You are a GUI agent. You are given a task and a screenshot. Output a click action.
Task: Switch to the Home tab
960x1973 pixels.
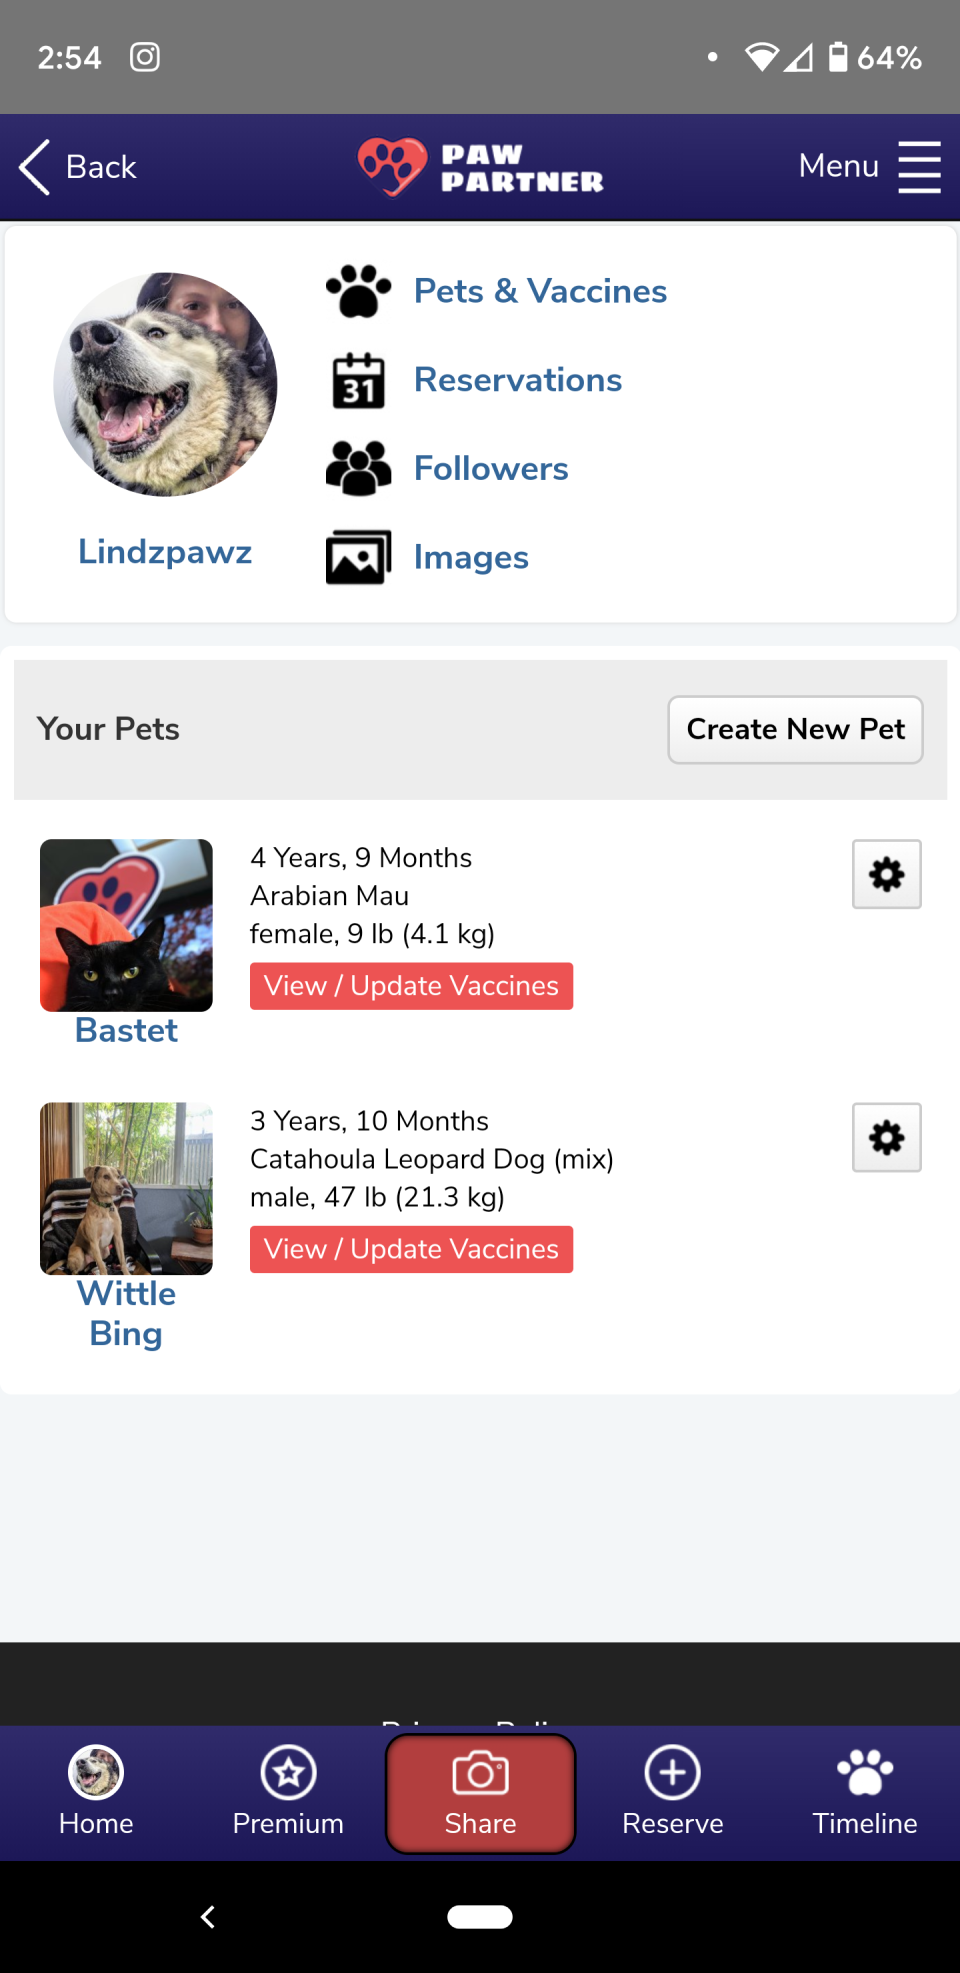[96, 1792]
